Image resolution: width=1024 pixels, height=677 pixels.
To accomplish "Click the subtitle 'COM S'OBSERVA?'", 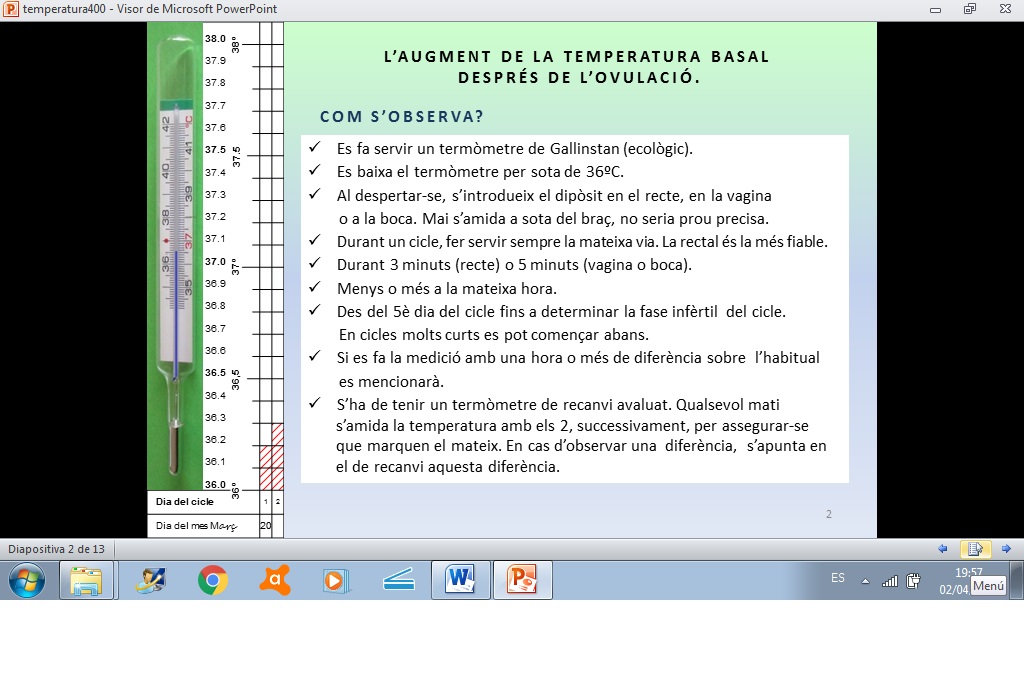I will coord(402,117).
